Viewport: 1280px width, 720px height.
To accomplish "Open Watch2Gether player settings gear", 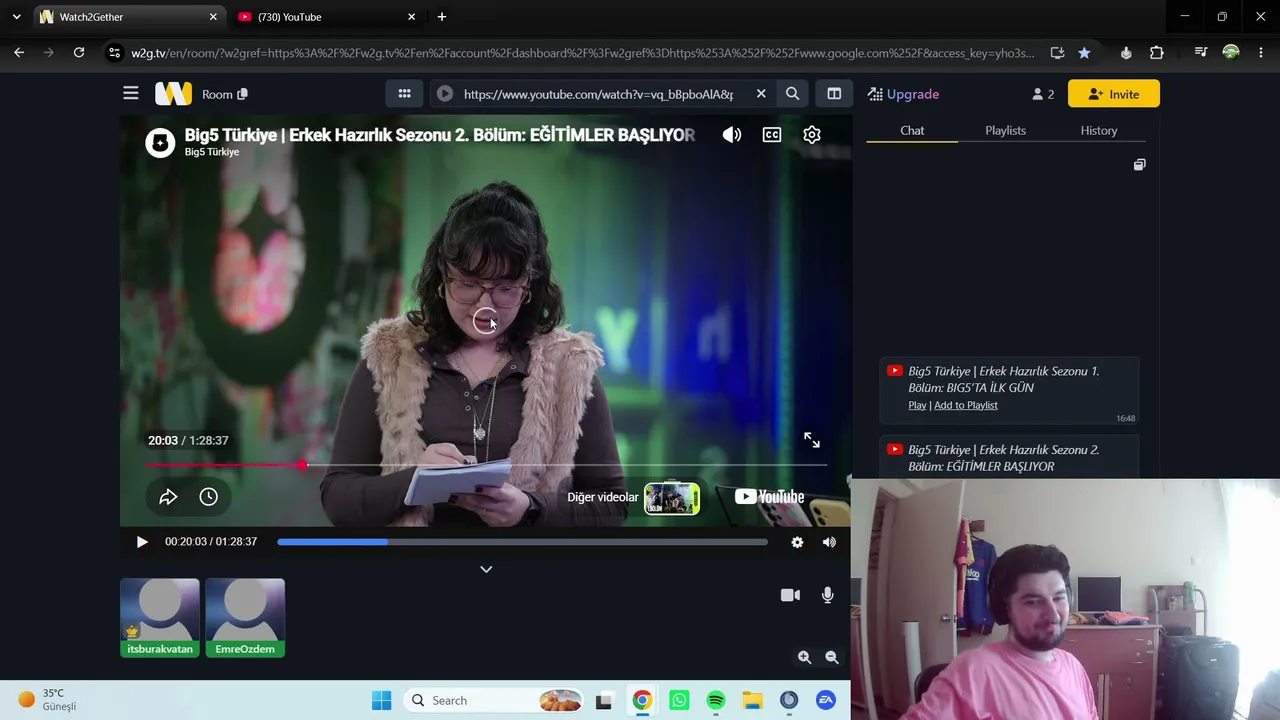I will 797,542.
